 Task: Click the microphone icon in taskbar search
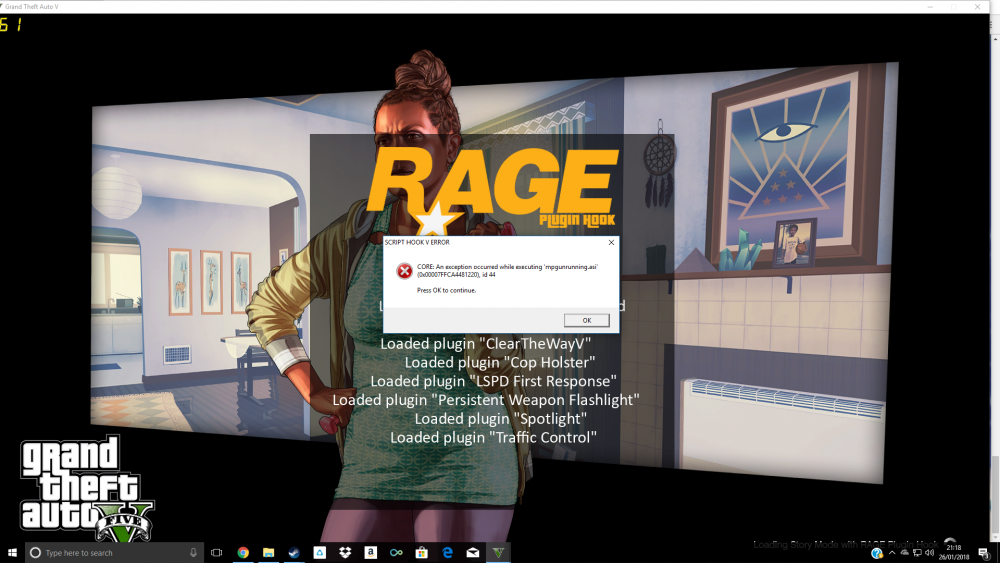193,553
